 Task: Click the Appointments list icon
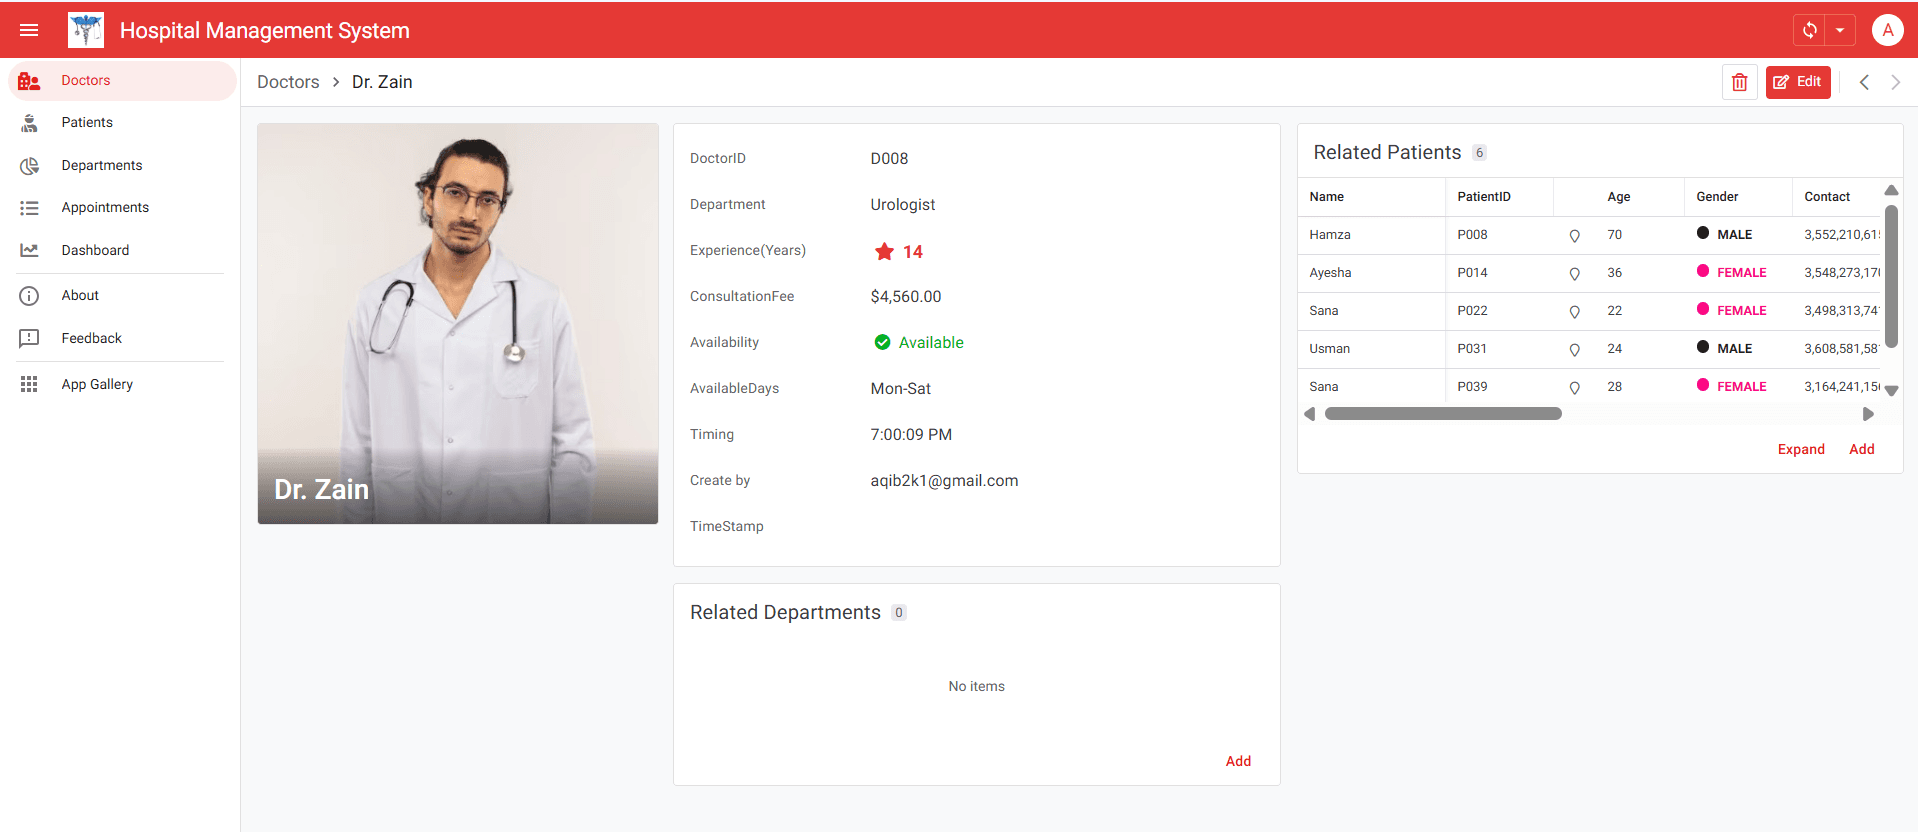coord(29,208)
